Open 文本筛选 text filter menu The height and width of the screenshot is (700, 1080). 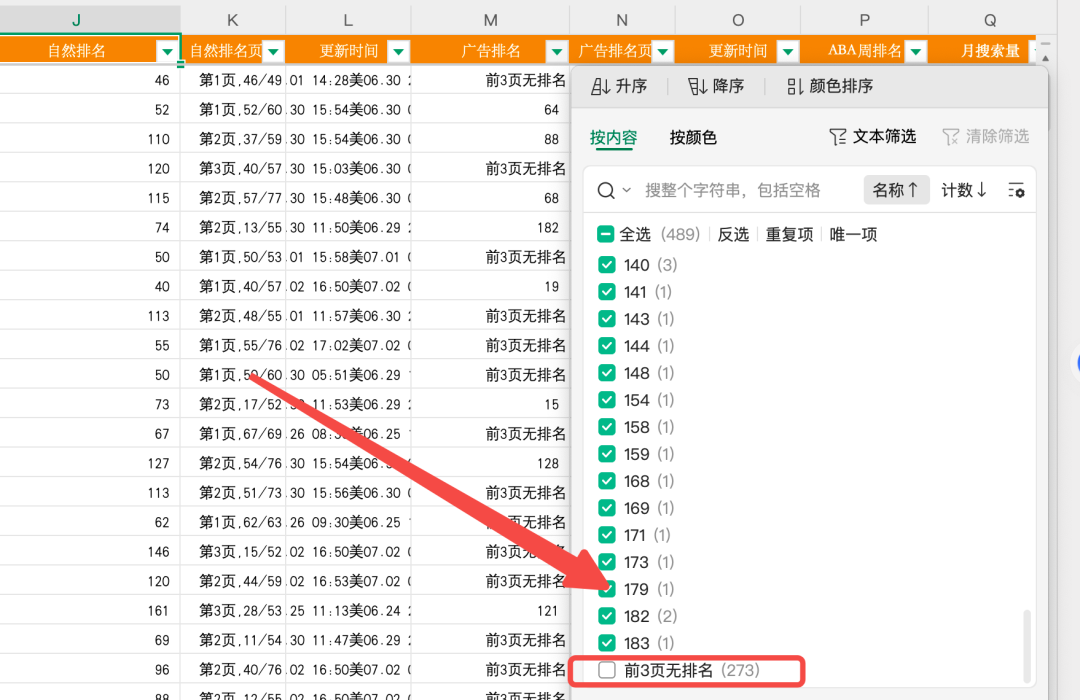coord(873,137)
